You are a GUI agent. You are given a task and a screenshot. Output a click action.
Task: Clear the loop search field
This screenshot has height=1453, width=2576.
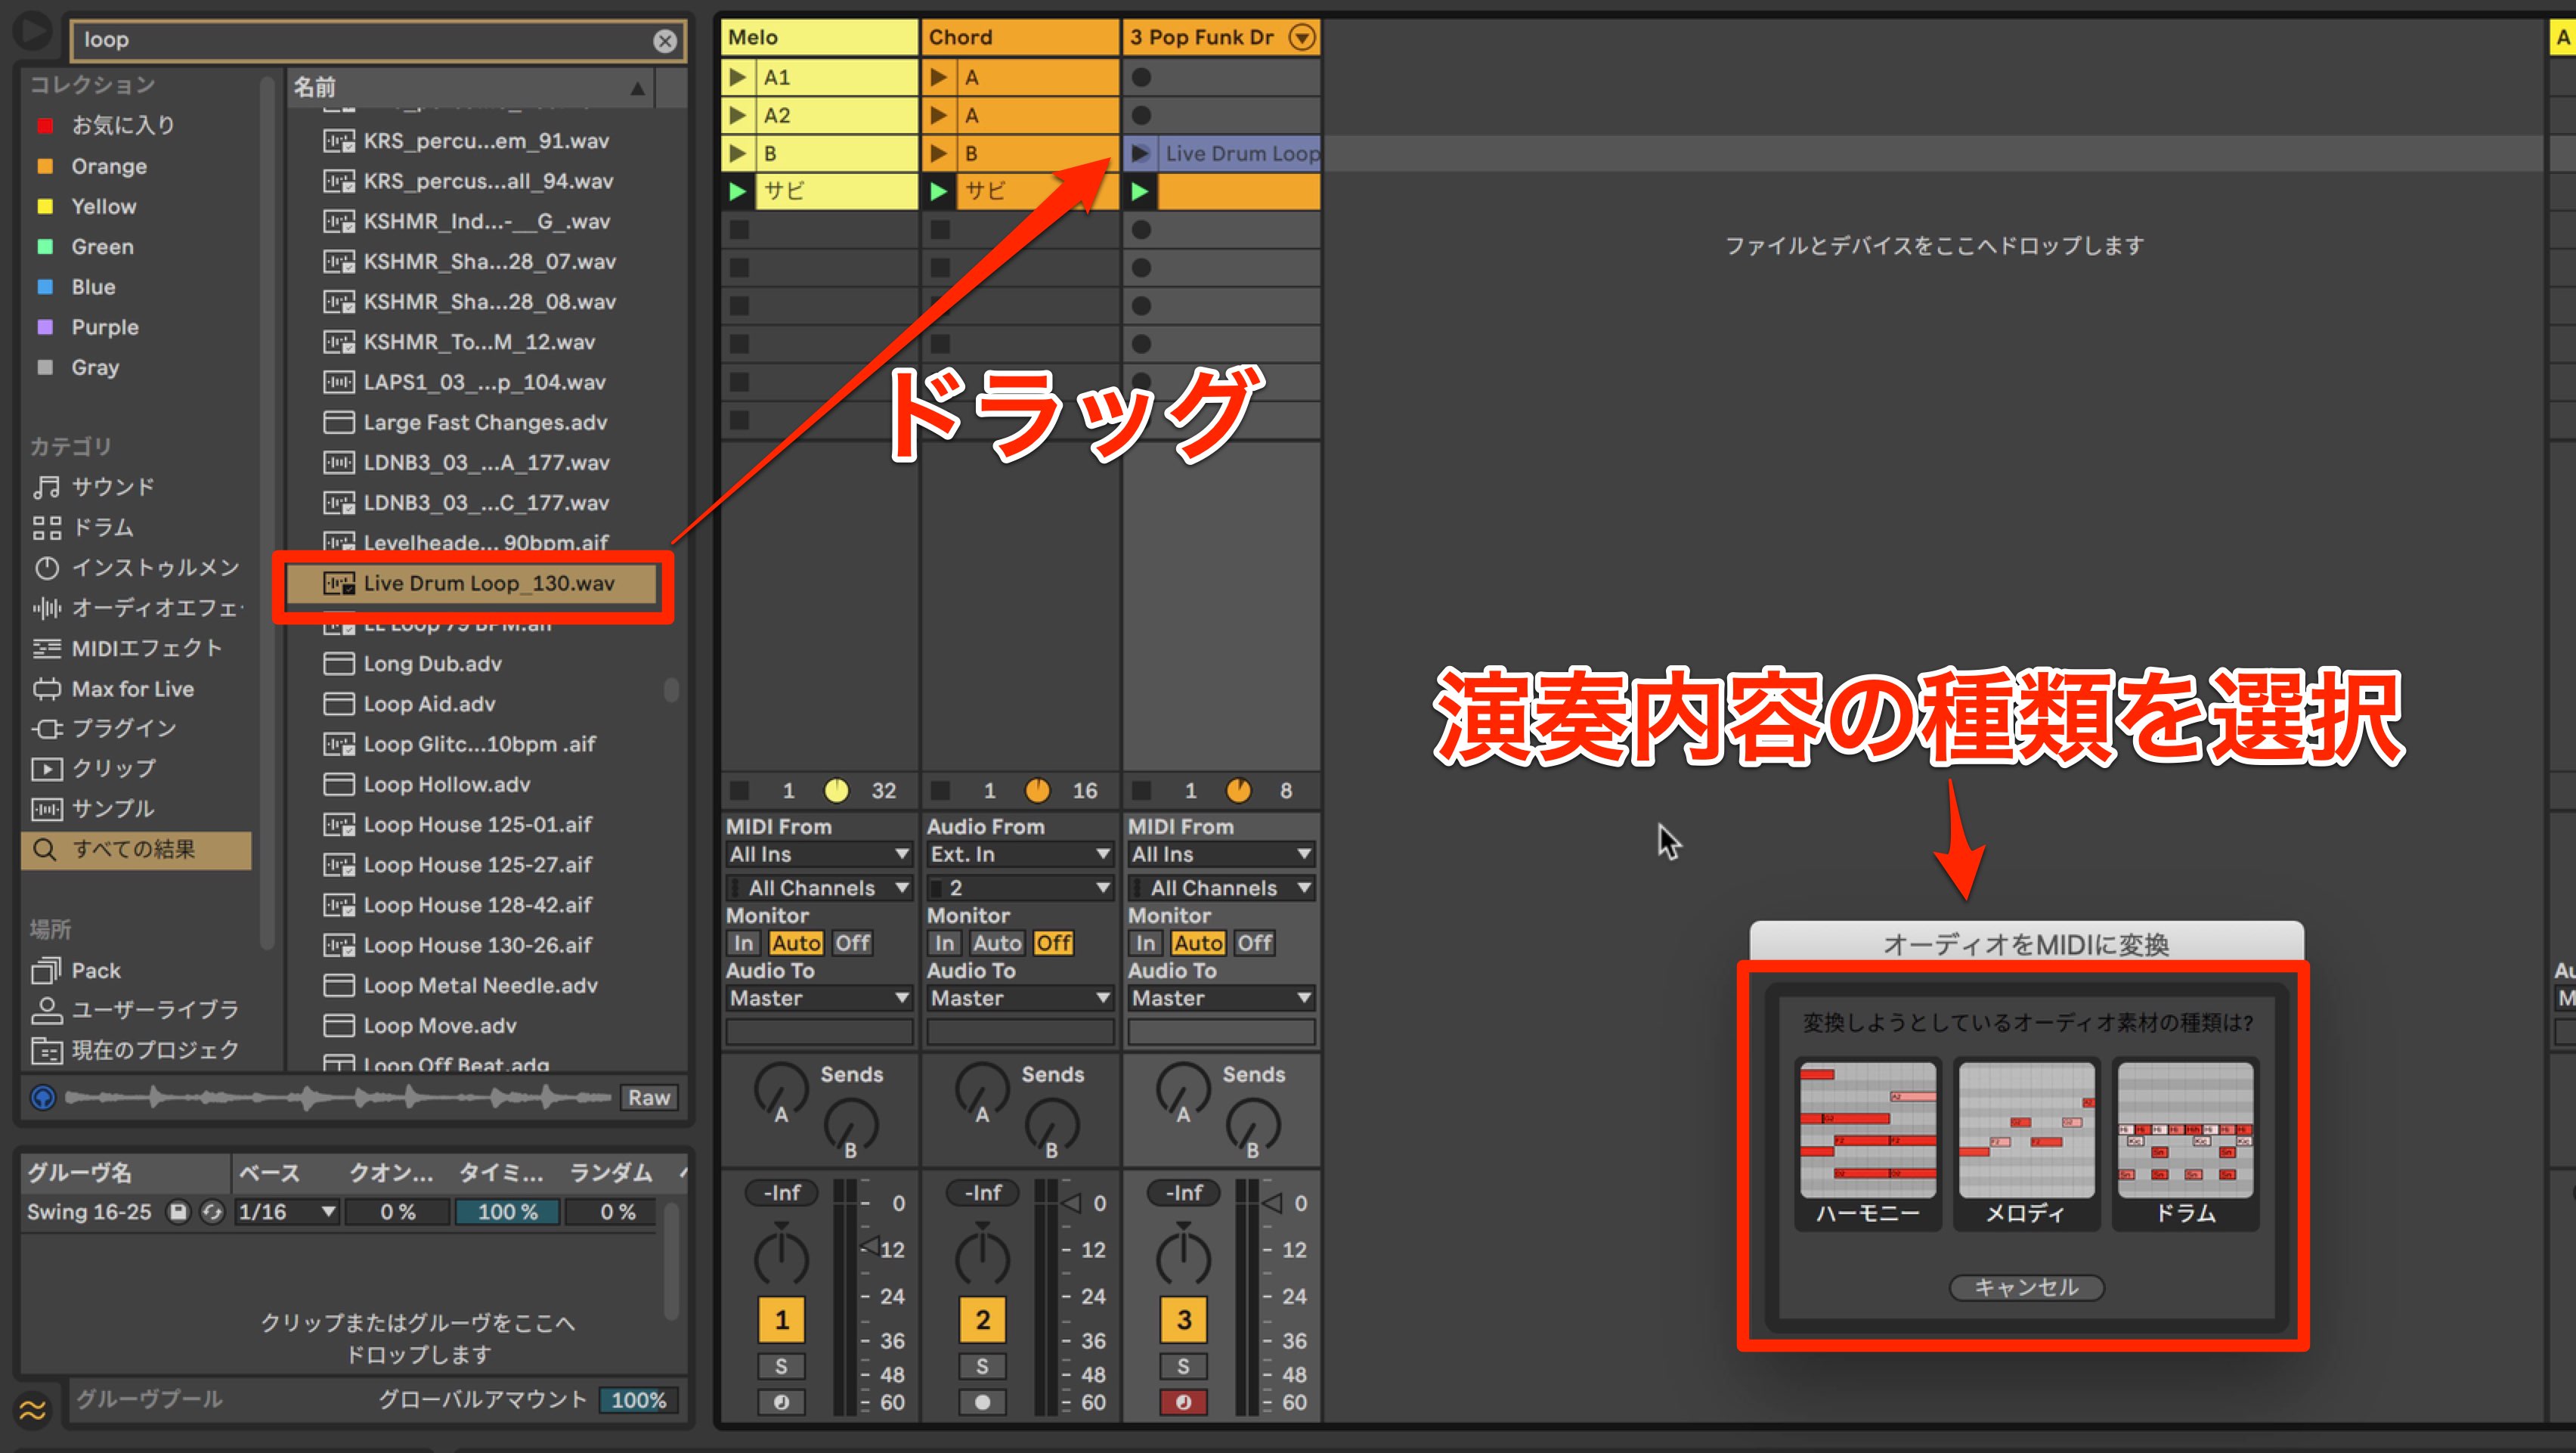pos(664,40)
